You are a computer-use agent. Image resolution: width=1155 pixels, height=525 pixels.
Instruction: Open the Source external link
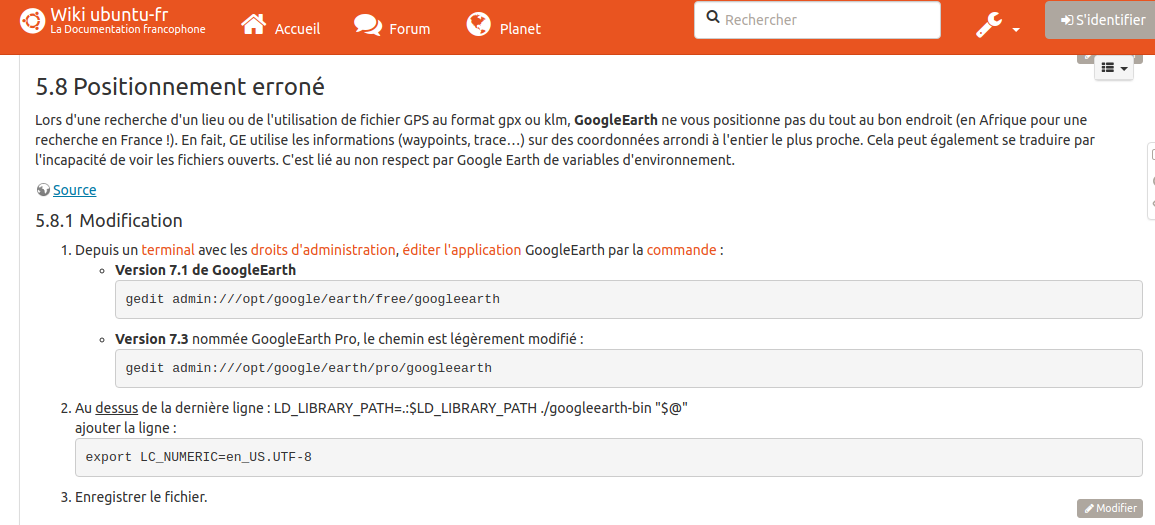[x=75, y=190]
